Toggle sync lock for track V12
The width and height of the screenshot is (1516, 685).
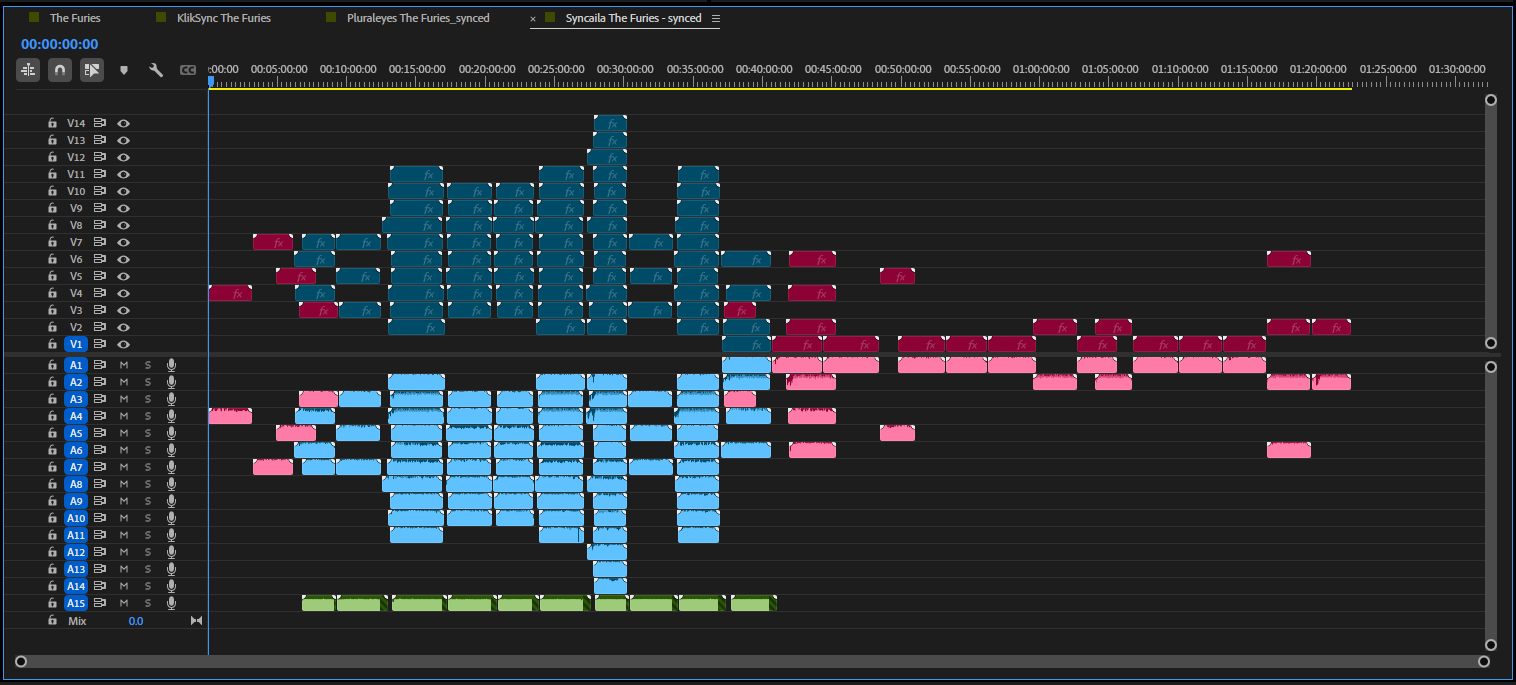click(x=100, y=157)
